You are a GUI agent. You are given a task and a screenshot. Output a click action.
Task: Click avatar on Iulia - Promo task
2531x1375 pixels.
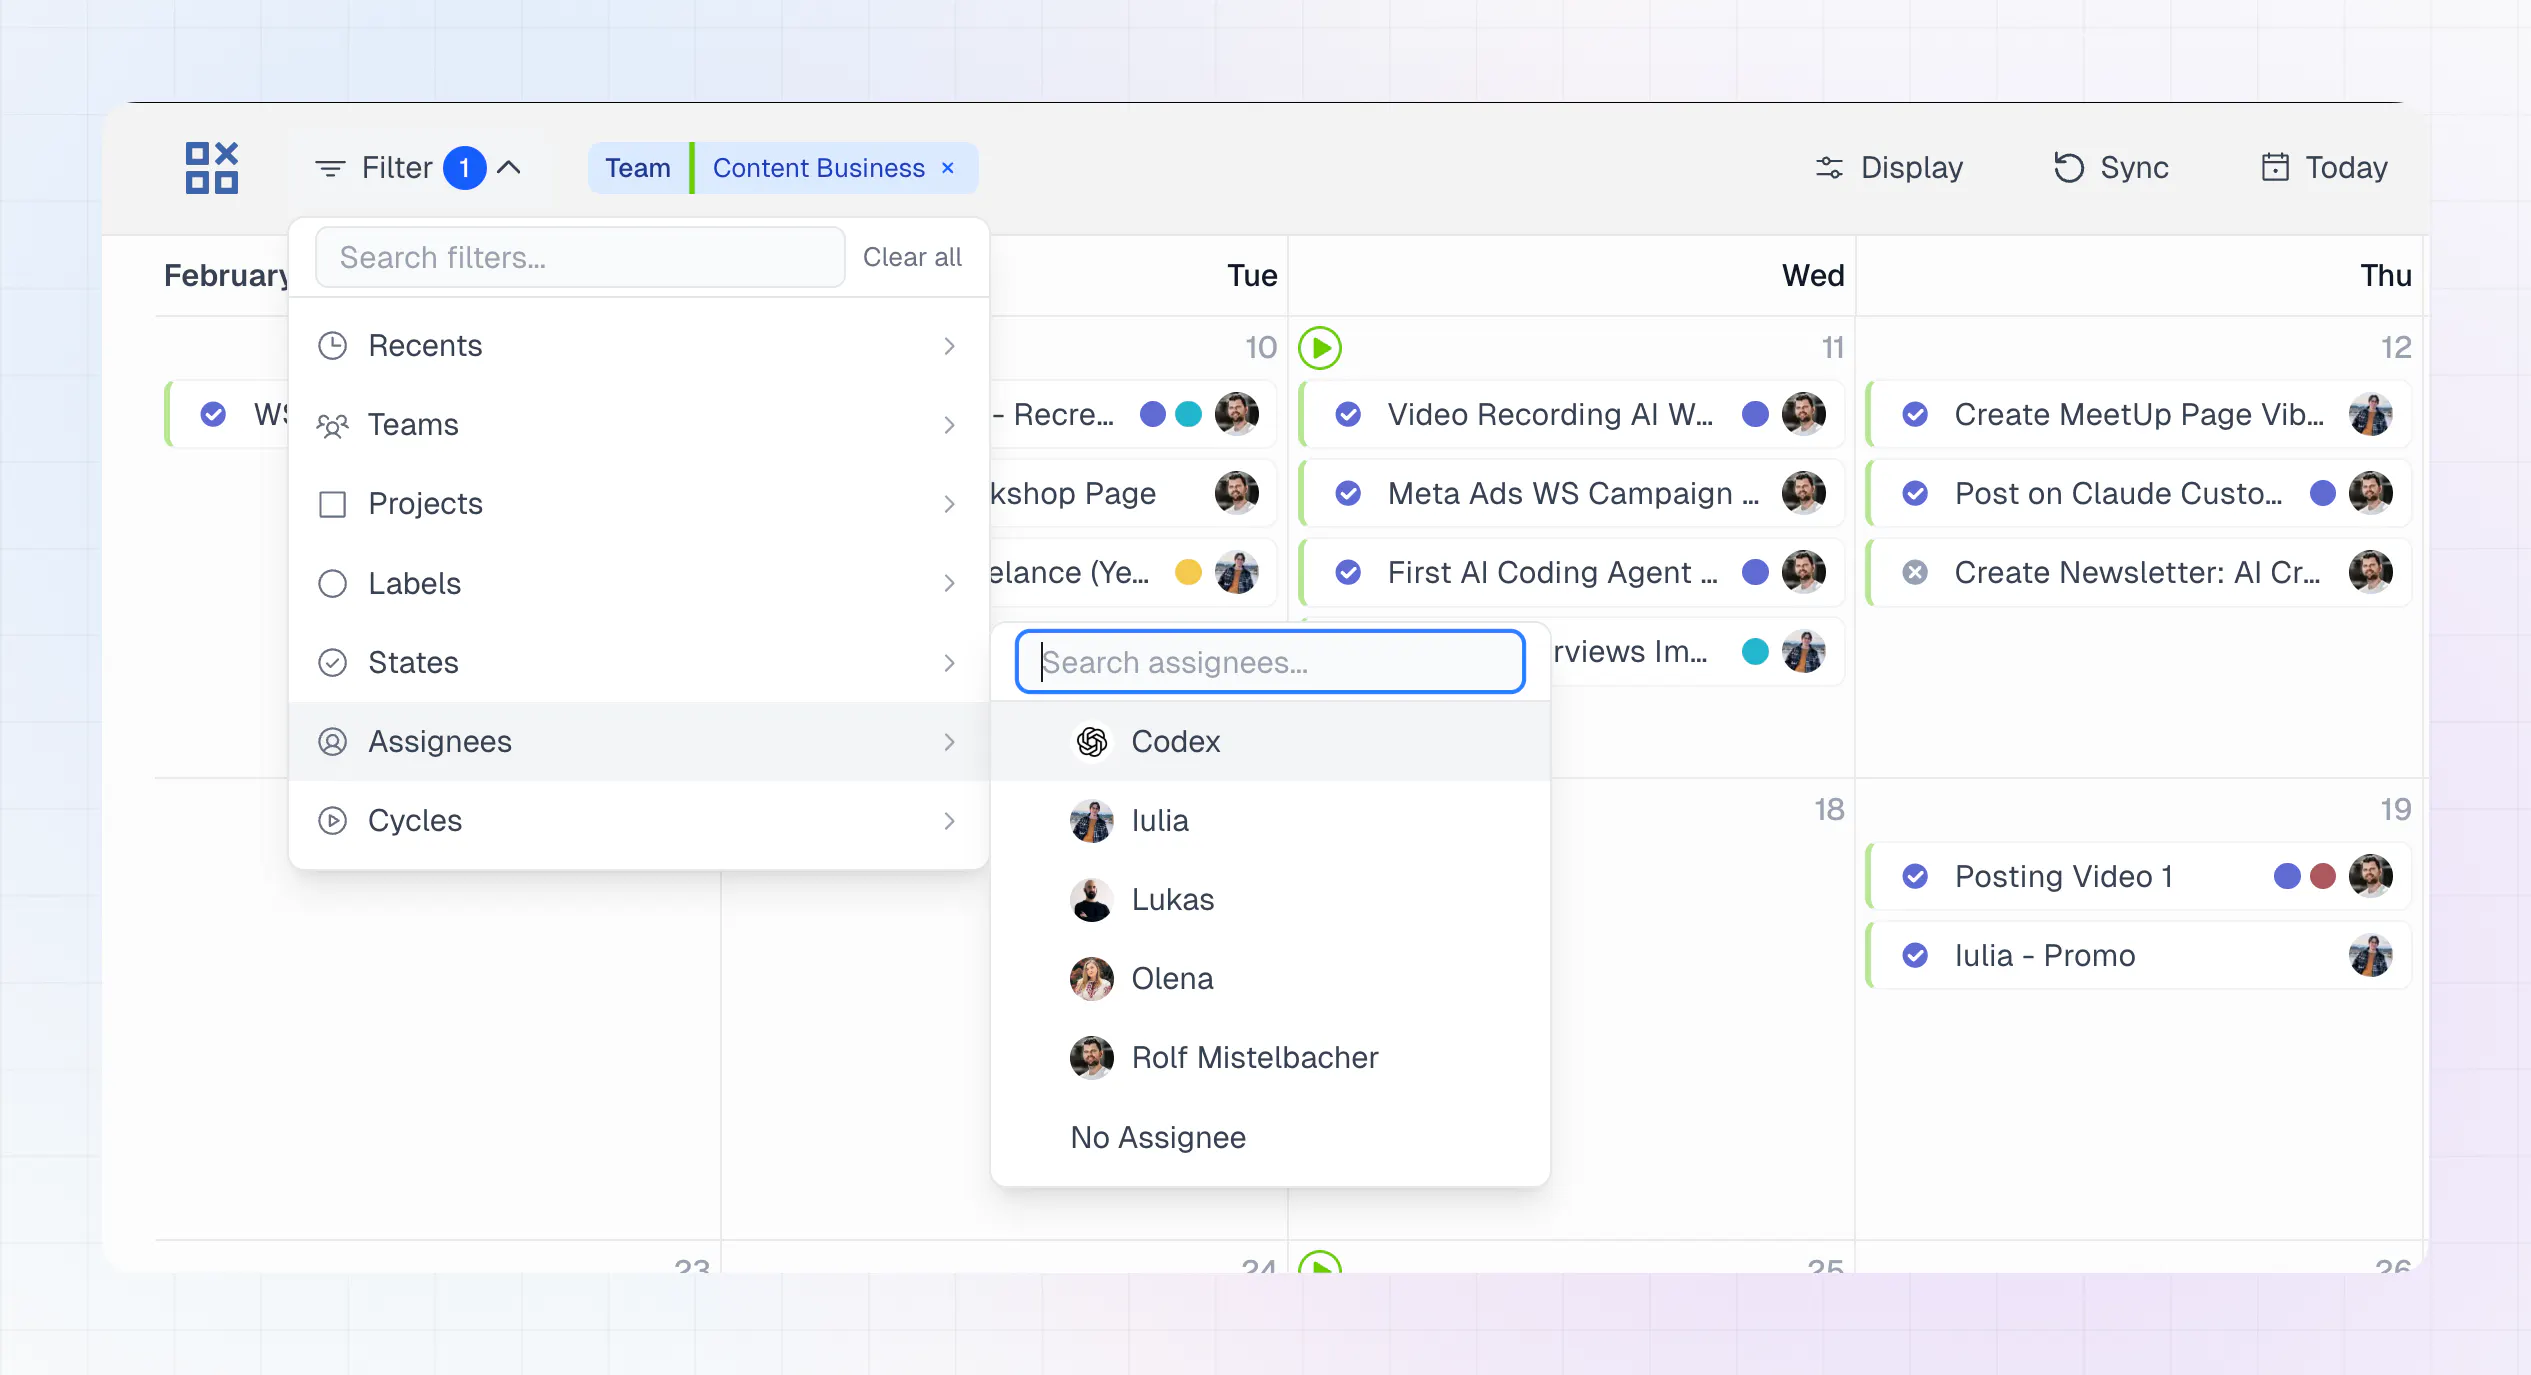point(2370,955)
